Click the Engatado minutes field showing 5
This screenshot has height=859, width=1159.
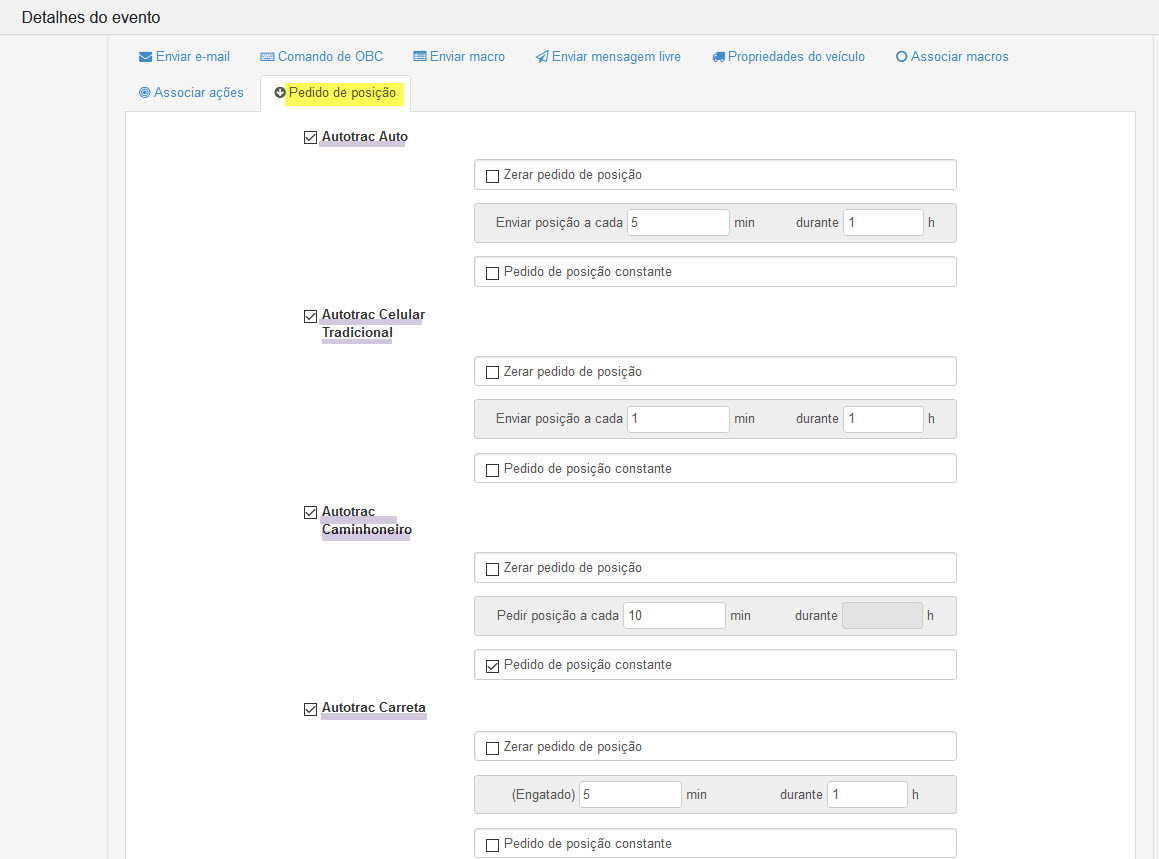[x=630, y=795]
